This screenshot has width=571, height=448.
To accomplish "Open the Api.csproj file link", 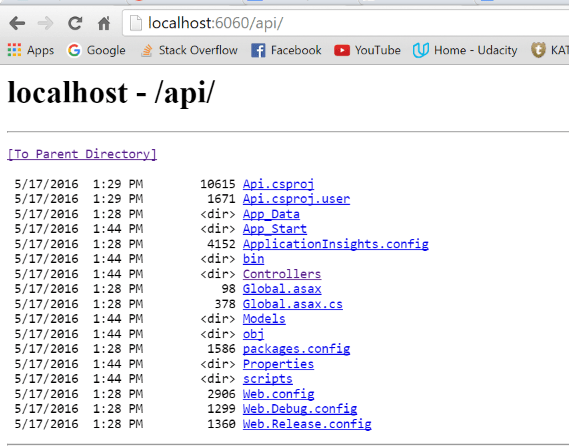I will point(279,184).
